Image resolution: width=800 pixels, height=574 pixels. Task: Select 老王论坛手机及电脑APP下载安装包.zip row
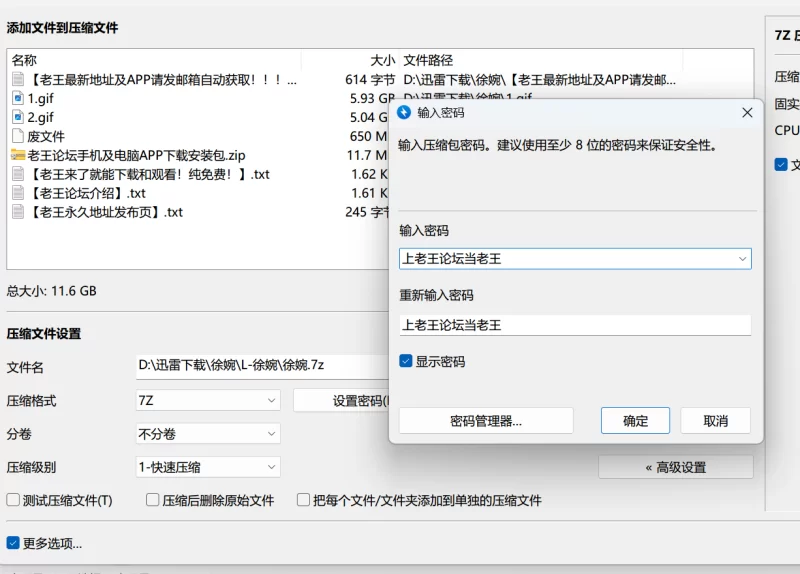point(198,155)
